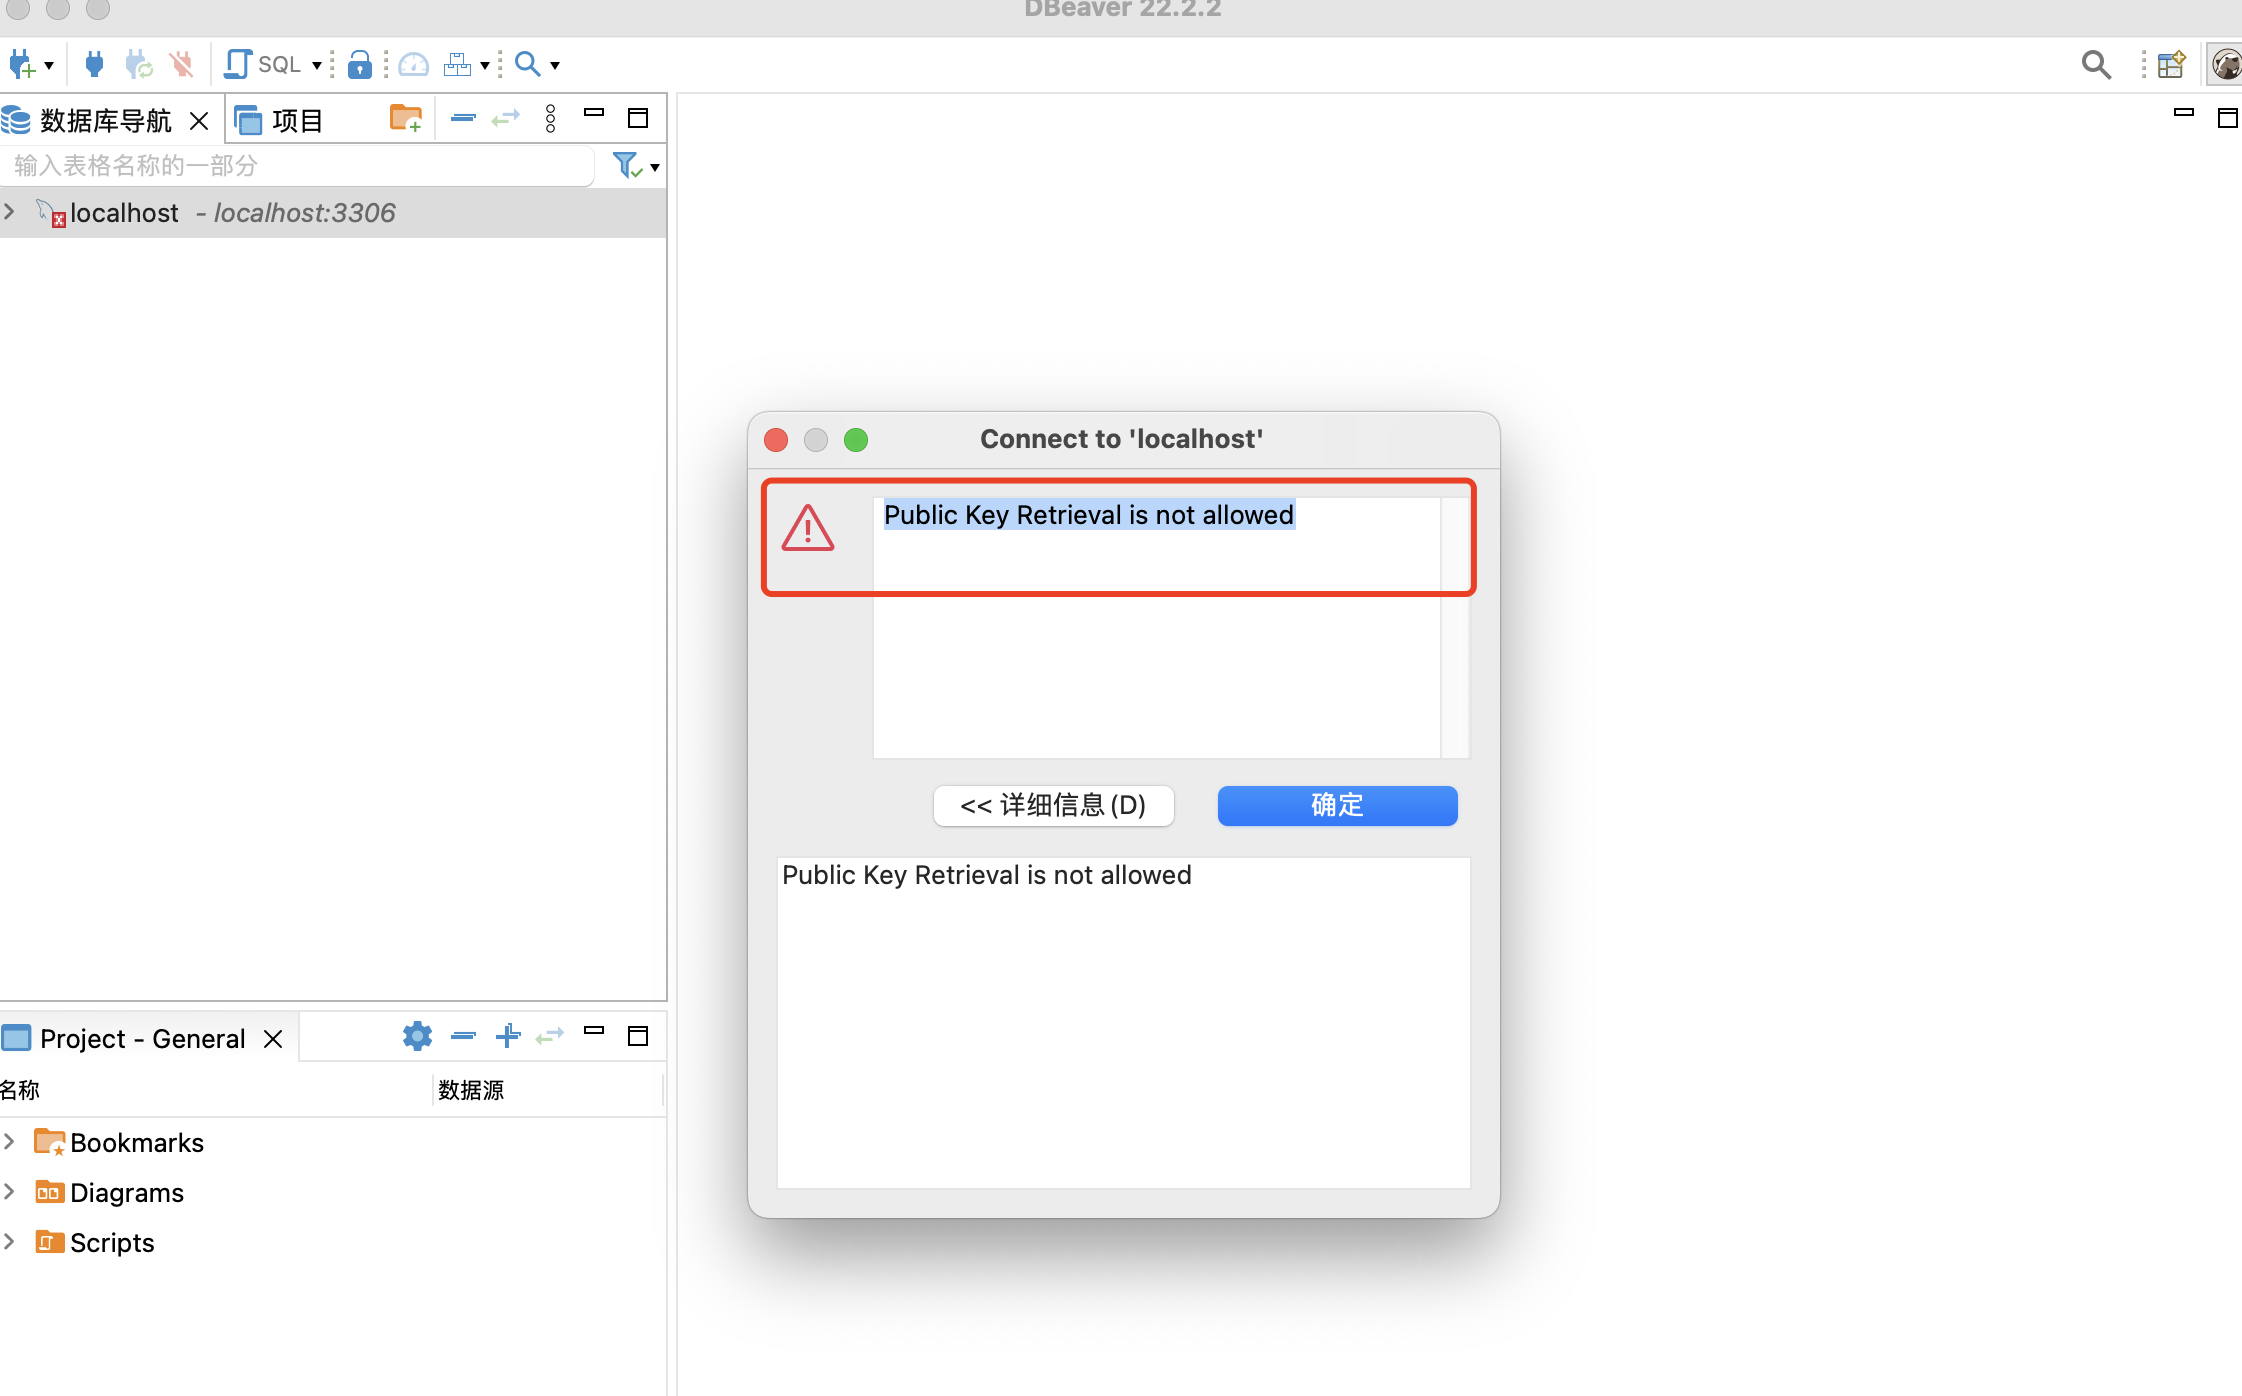This screenshot has width=2242, height=1396.
Task: Toggle the navigator filter funnel icon
Action: click(x=626, y=165)
